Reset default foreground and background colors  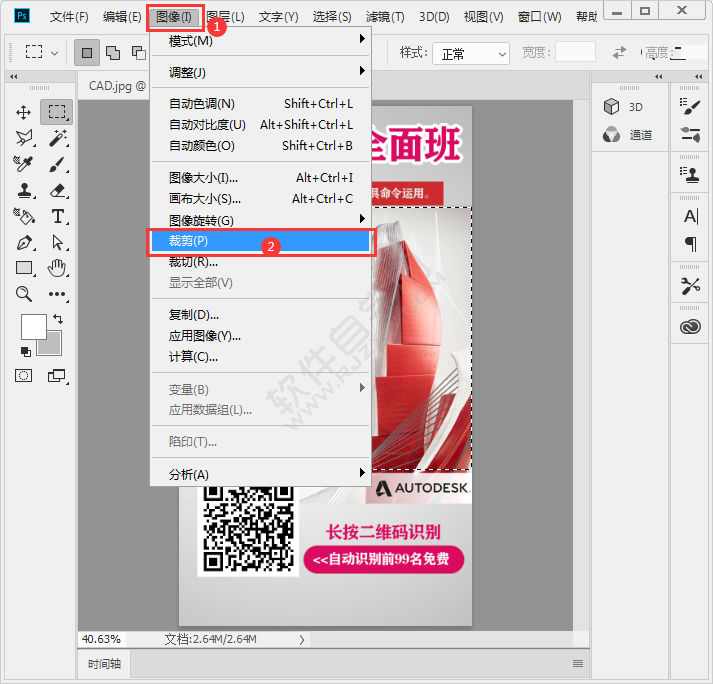pos(25,352)
